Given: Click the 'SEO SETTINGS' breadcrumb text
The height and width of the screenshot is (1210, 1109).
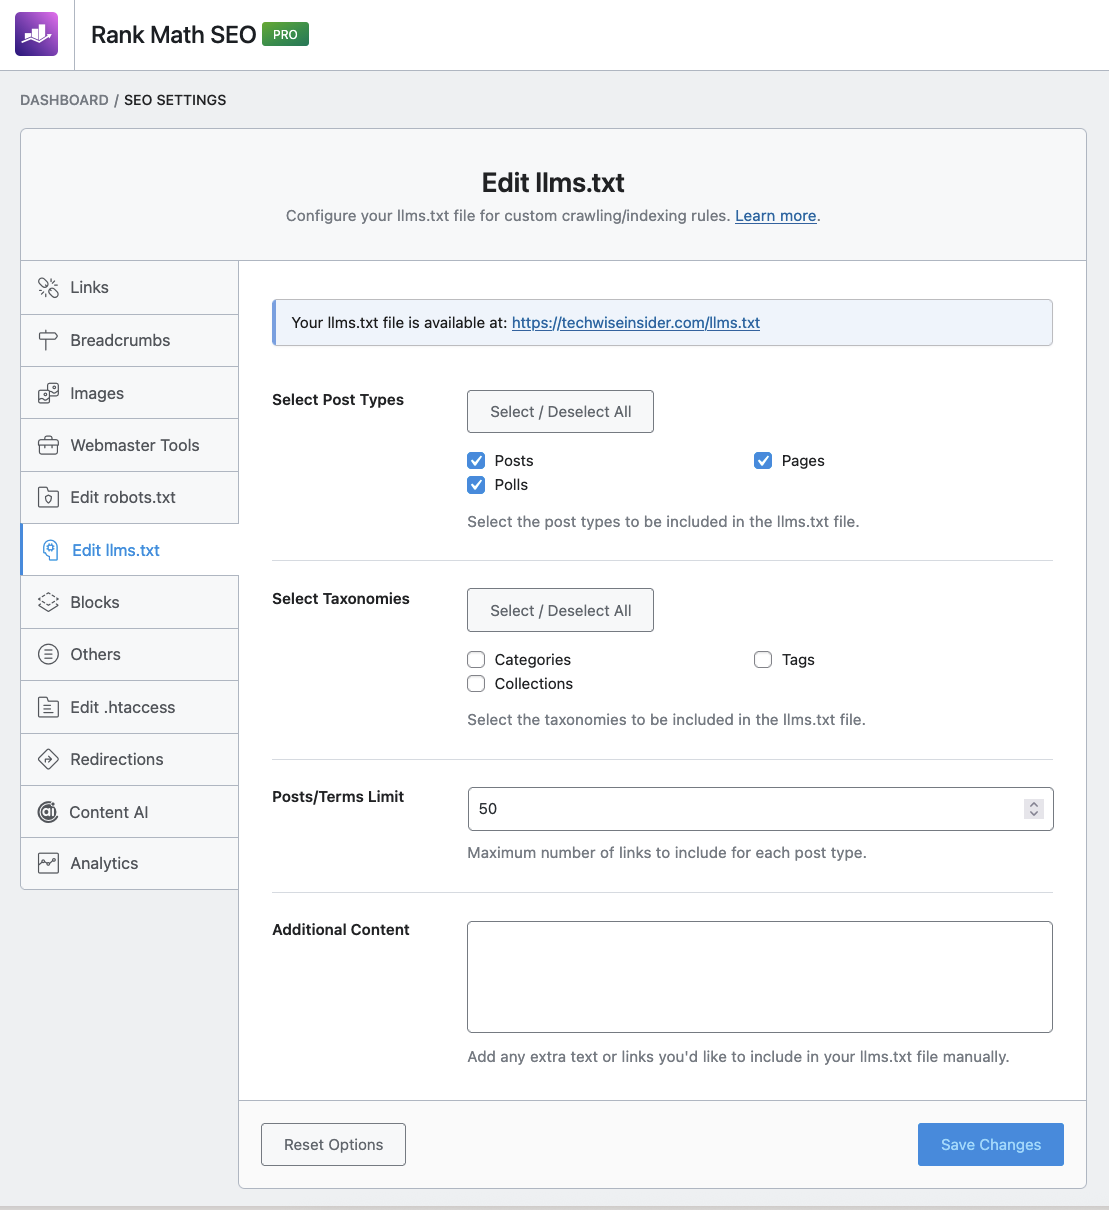Looking at the screenshot, I should pos(175,100).
